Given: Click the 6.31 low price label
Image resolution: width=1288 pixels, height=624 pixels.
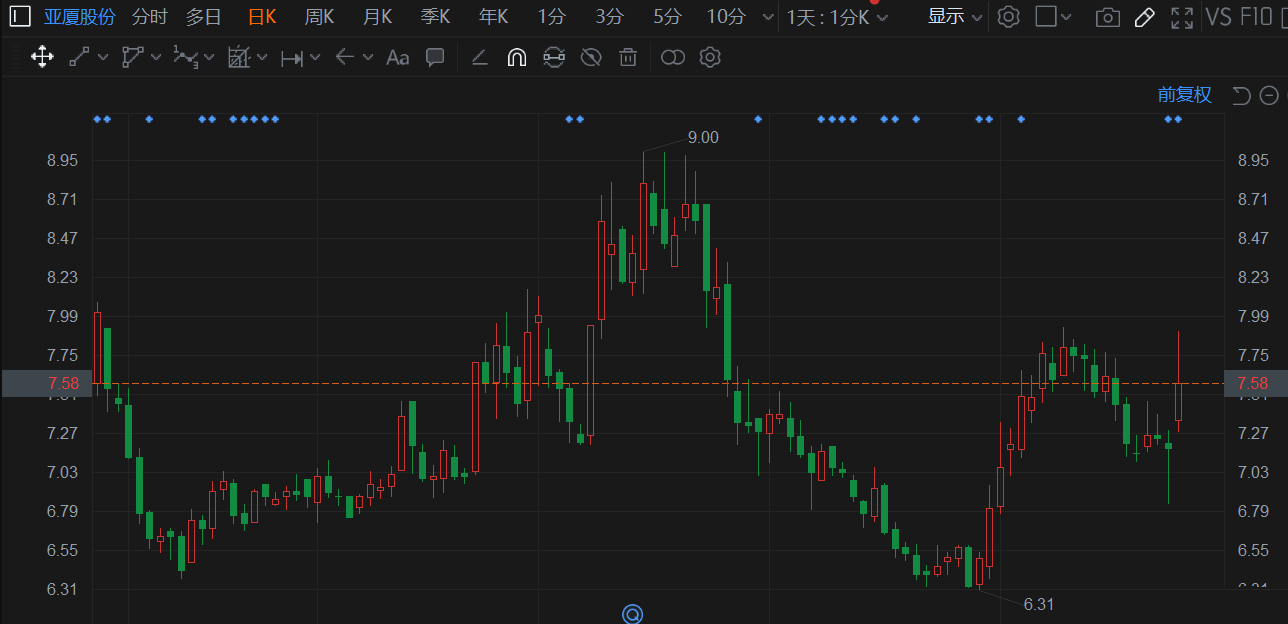Looking at the screenshot, I should 1039,604.
